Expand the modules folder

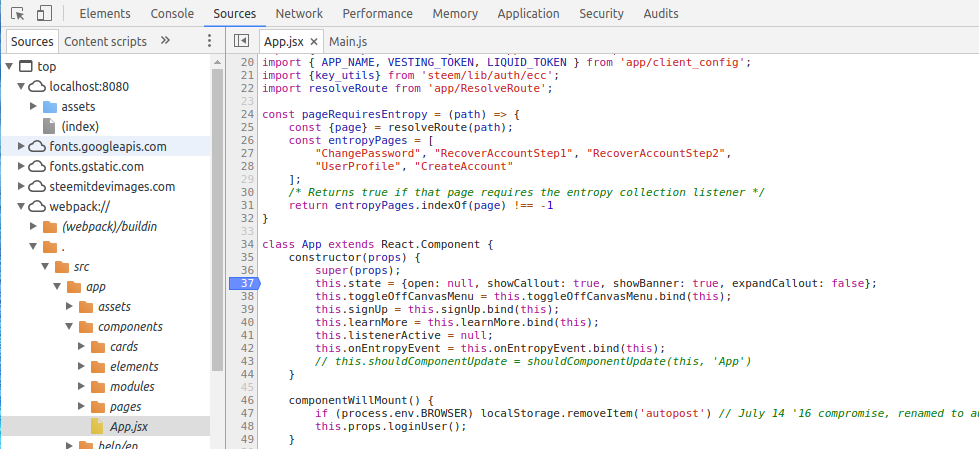(81, 386)
